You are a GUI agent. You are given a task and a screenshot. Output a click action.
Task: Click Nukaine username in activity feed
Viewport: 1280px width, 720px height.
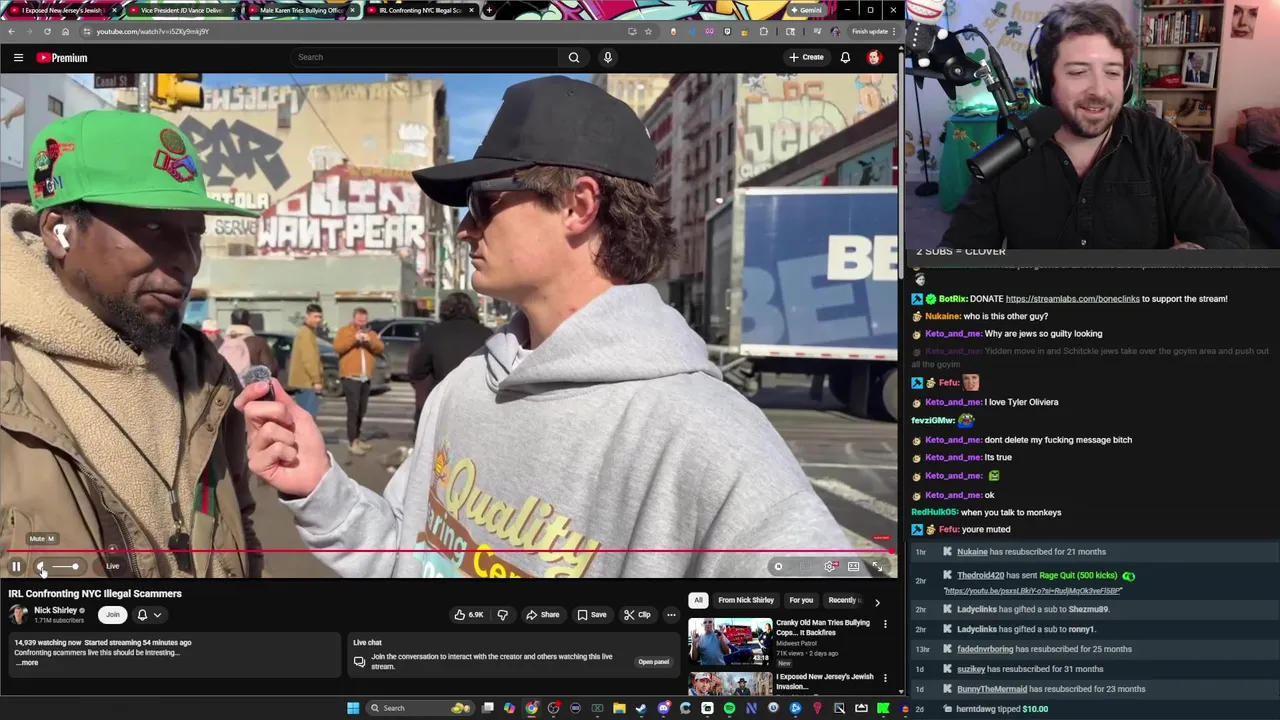point(972,552)
